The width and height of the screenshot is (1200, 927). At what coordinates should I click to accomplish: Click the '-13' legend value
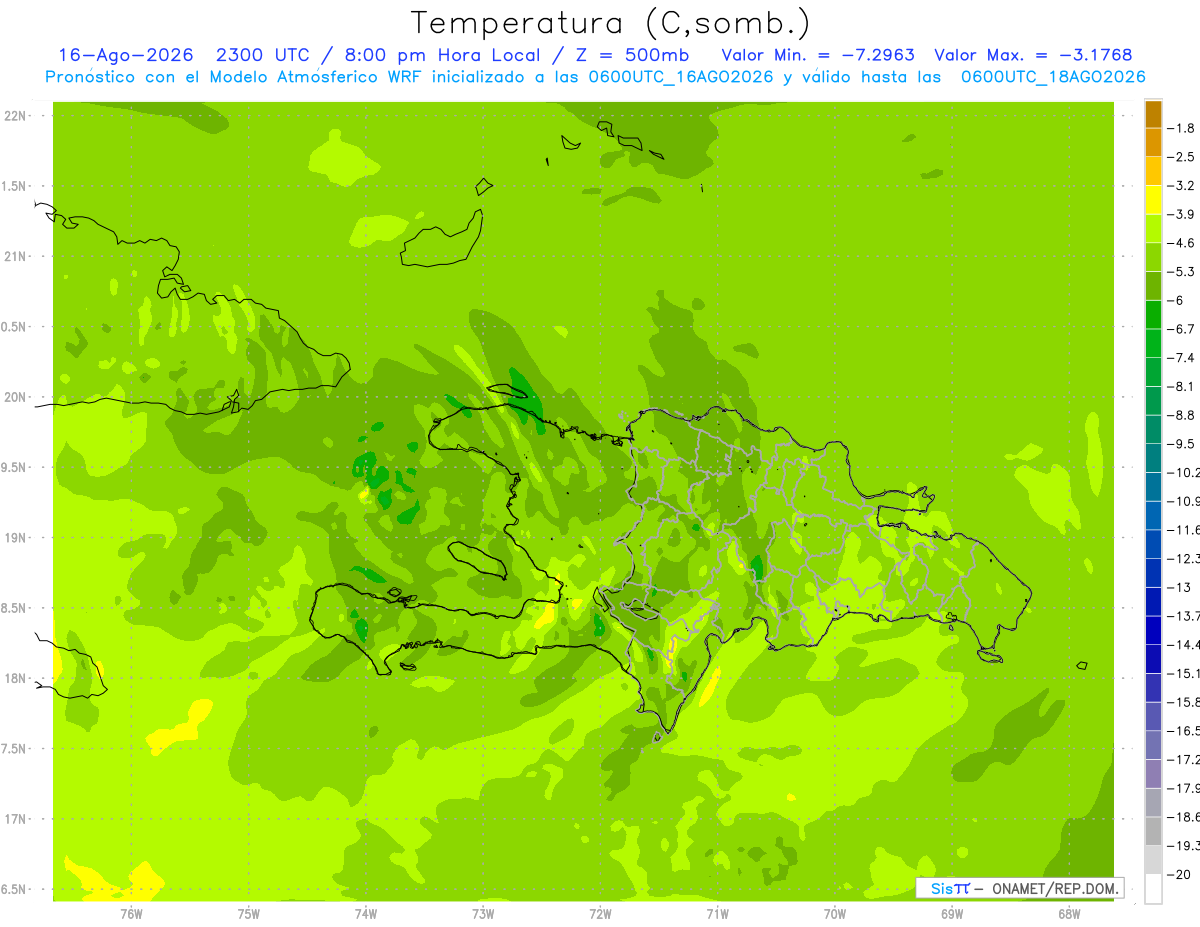tap(1178, 587)
